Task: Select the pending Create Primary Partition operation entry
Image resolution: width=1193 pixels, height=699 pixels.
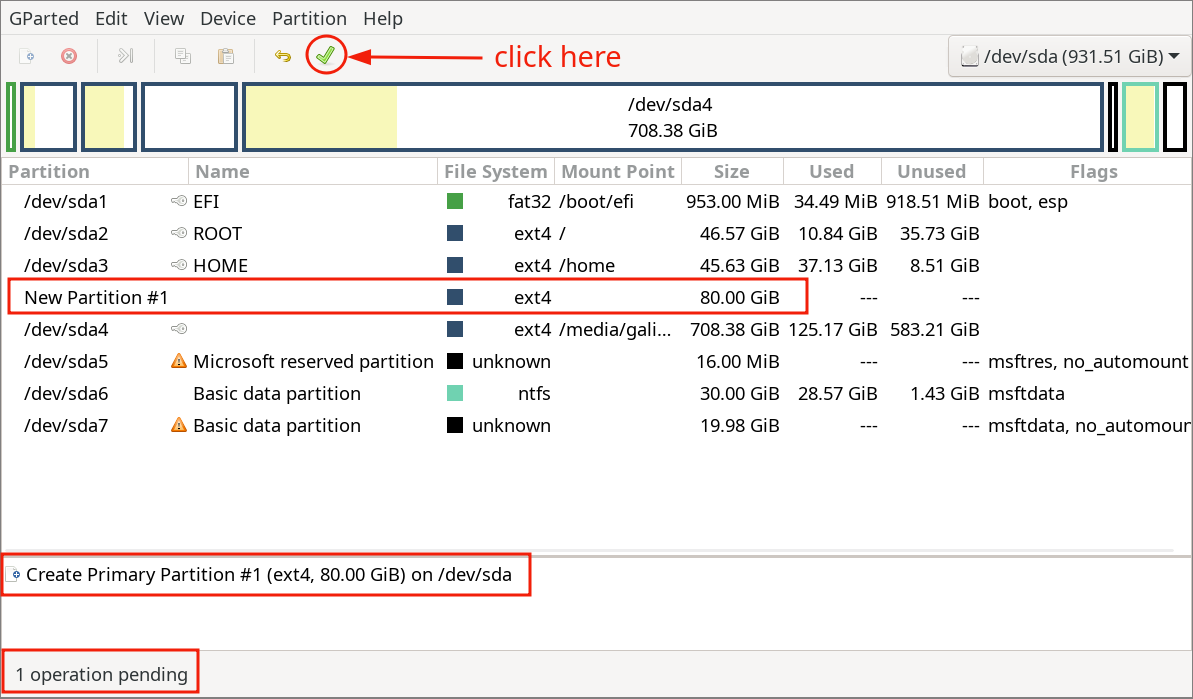Action: click(x=265, y=574)
